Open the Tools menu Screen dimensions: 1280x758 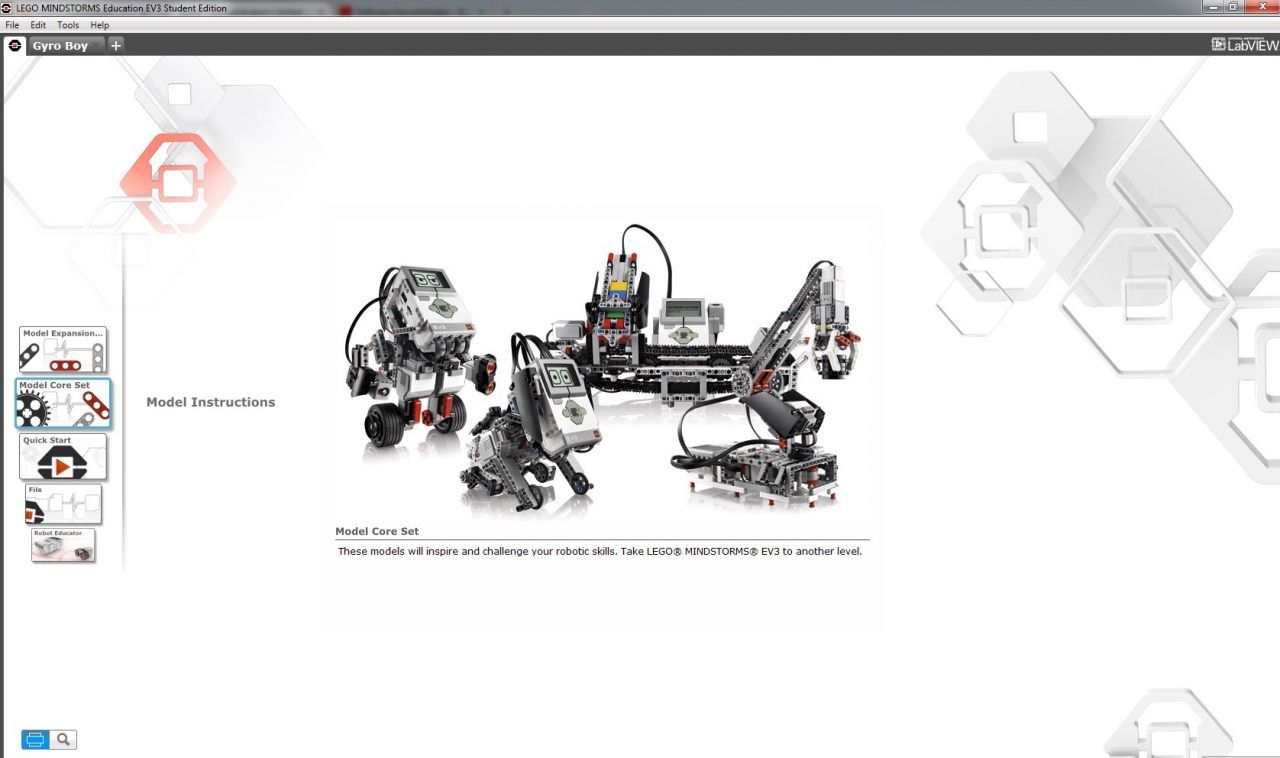[68, 25]
